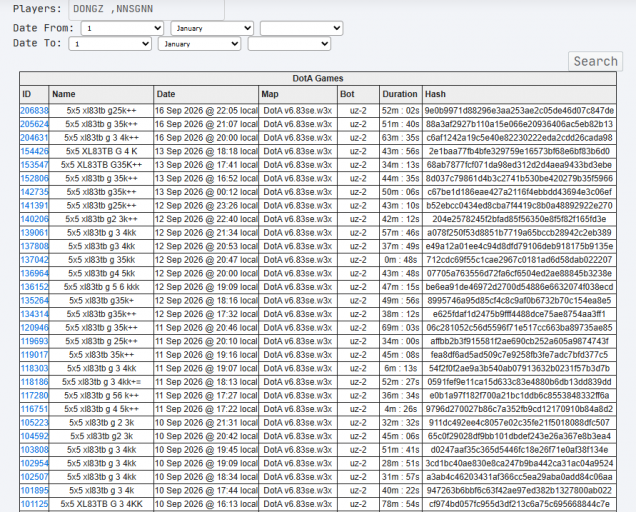Open game ID 101125
The image size is (636, 512).
coord(34,504)
